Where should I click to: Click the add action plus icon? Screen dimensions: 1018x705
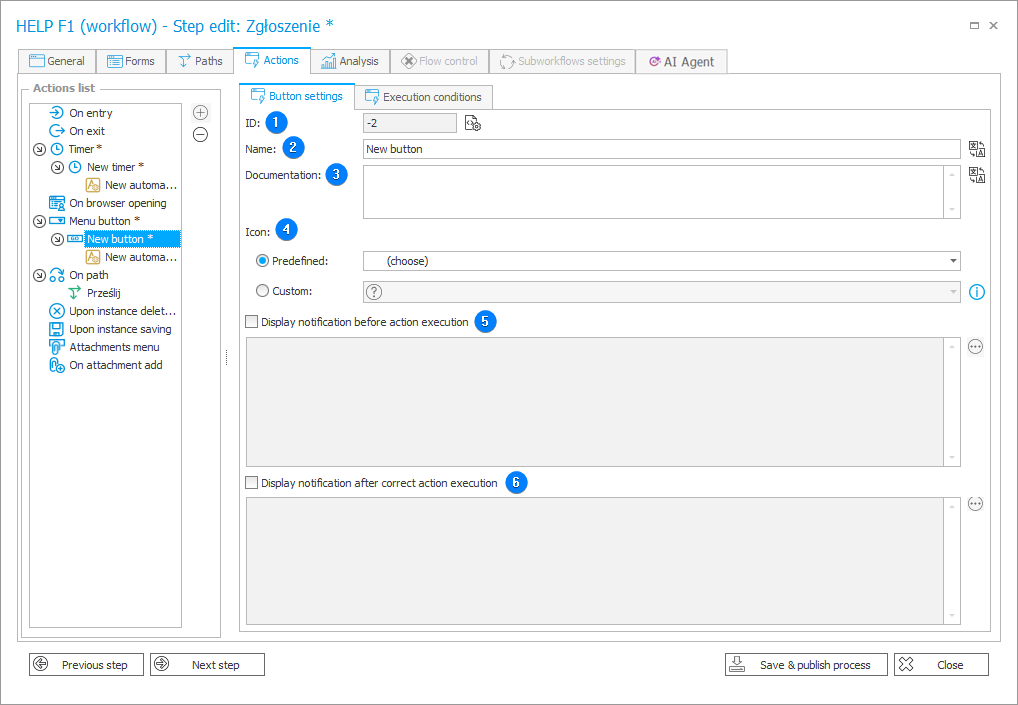click(x=200, y=113)
